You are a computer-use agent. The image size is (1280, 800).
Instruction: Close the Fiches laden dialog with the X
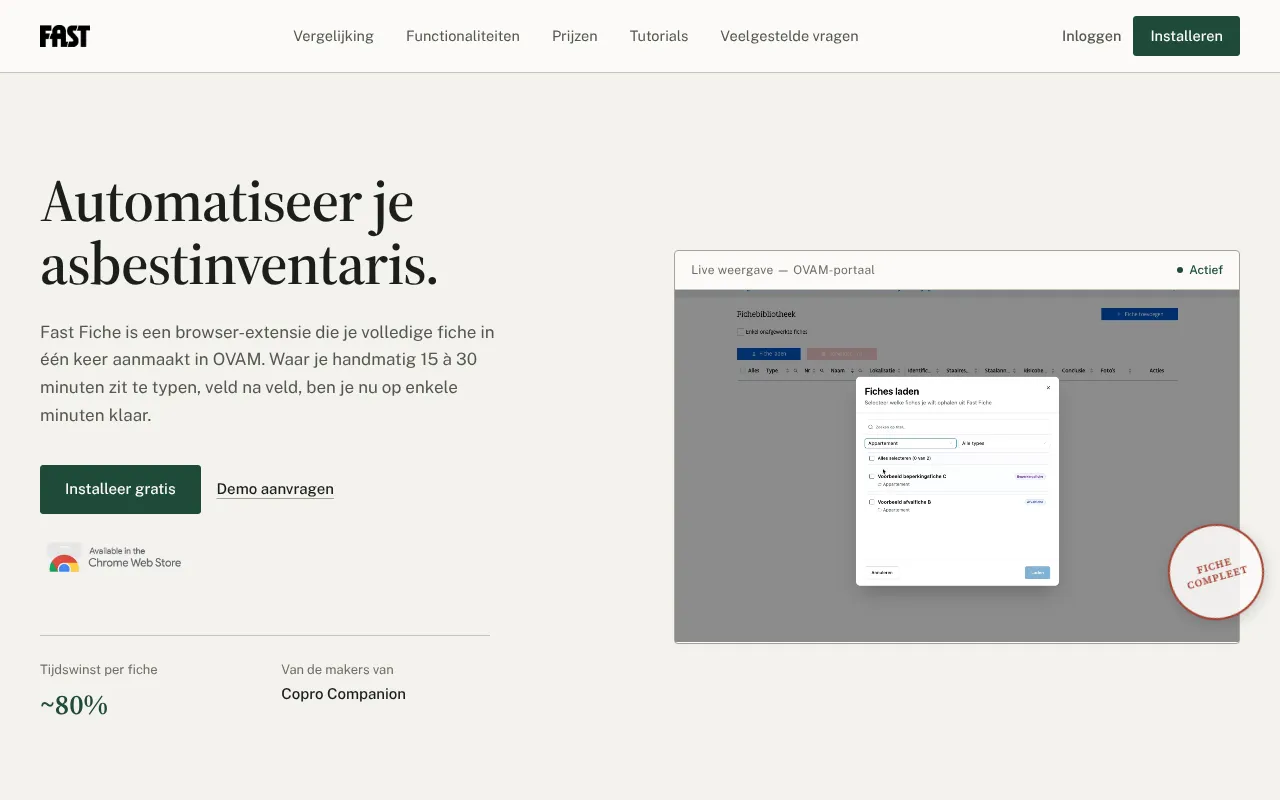1048,388
